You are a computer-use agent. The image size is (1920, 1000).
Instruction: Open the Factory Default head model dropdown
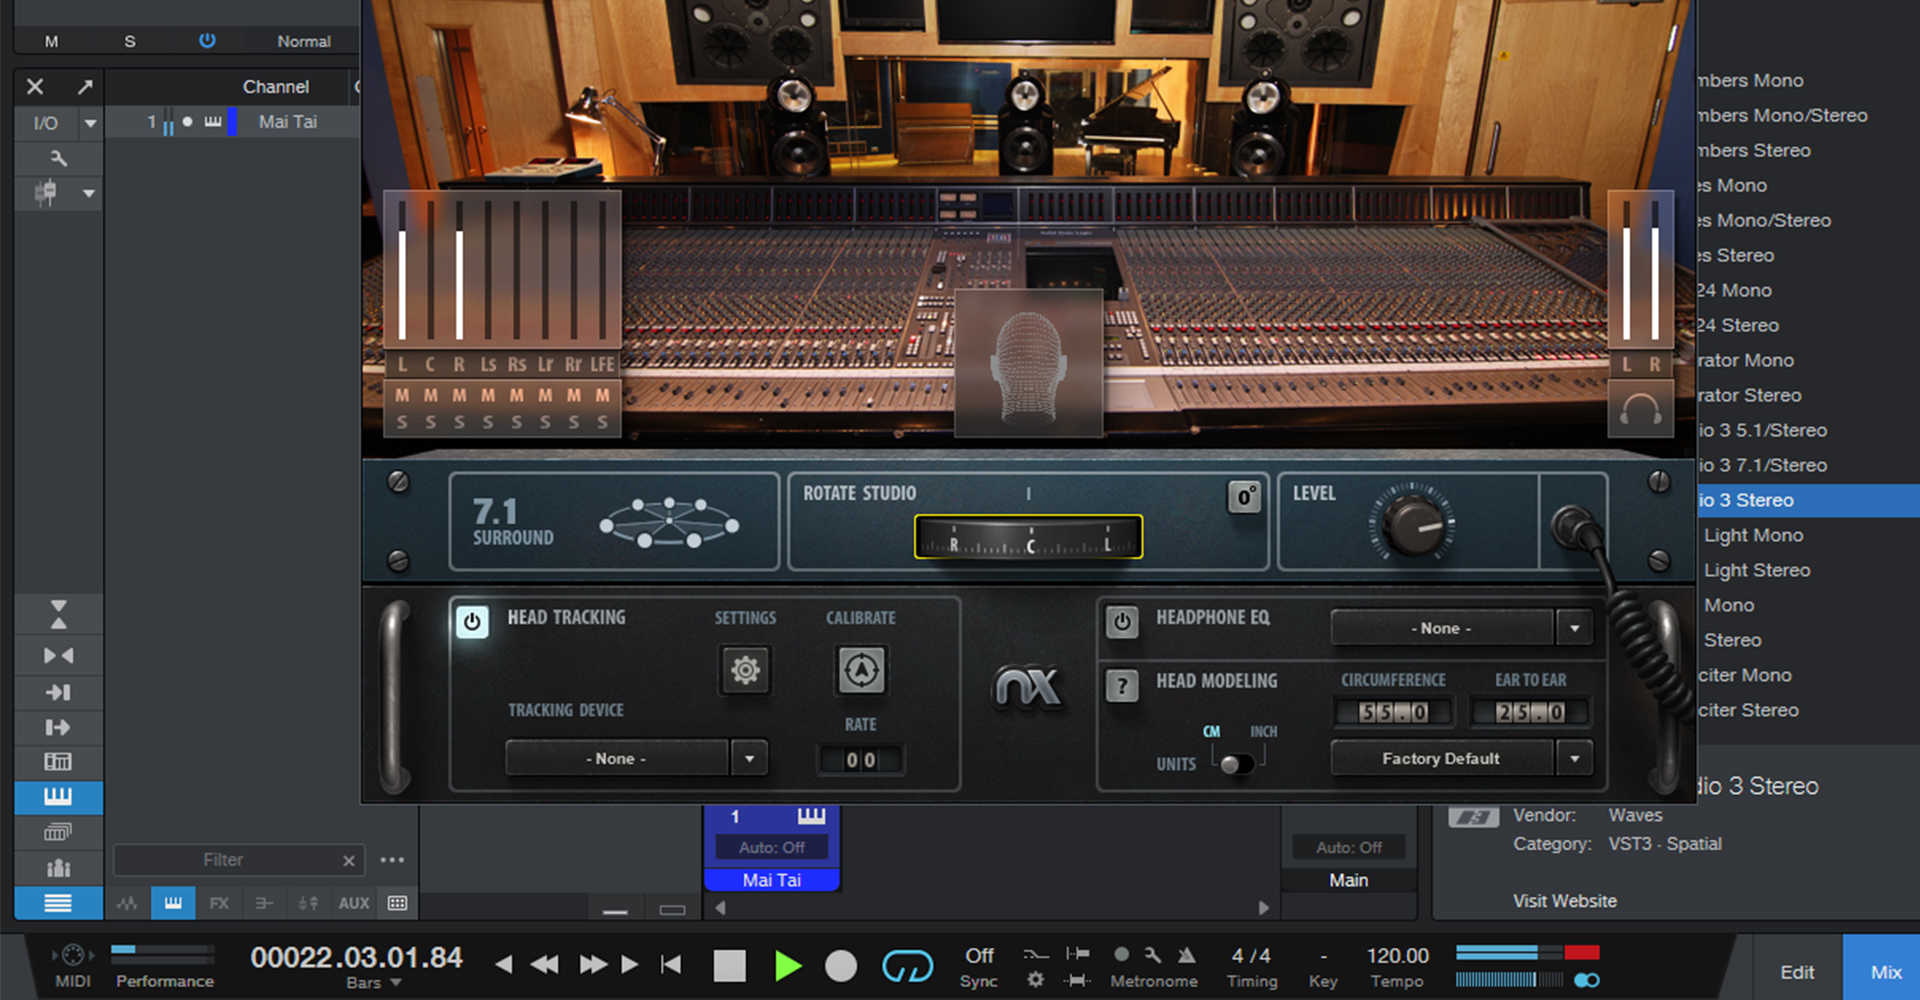(x=1574, y=759)
